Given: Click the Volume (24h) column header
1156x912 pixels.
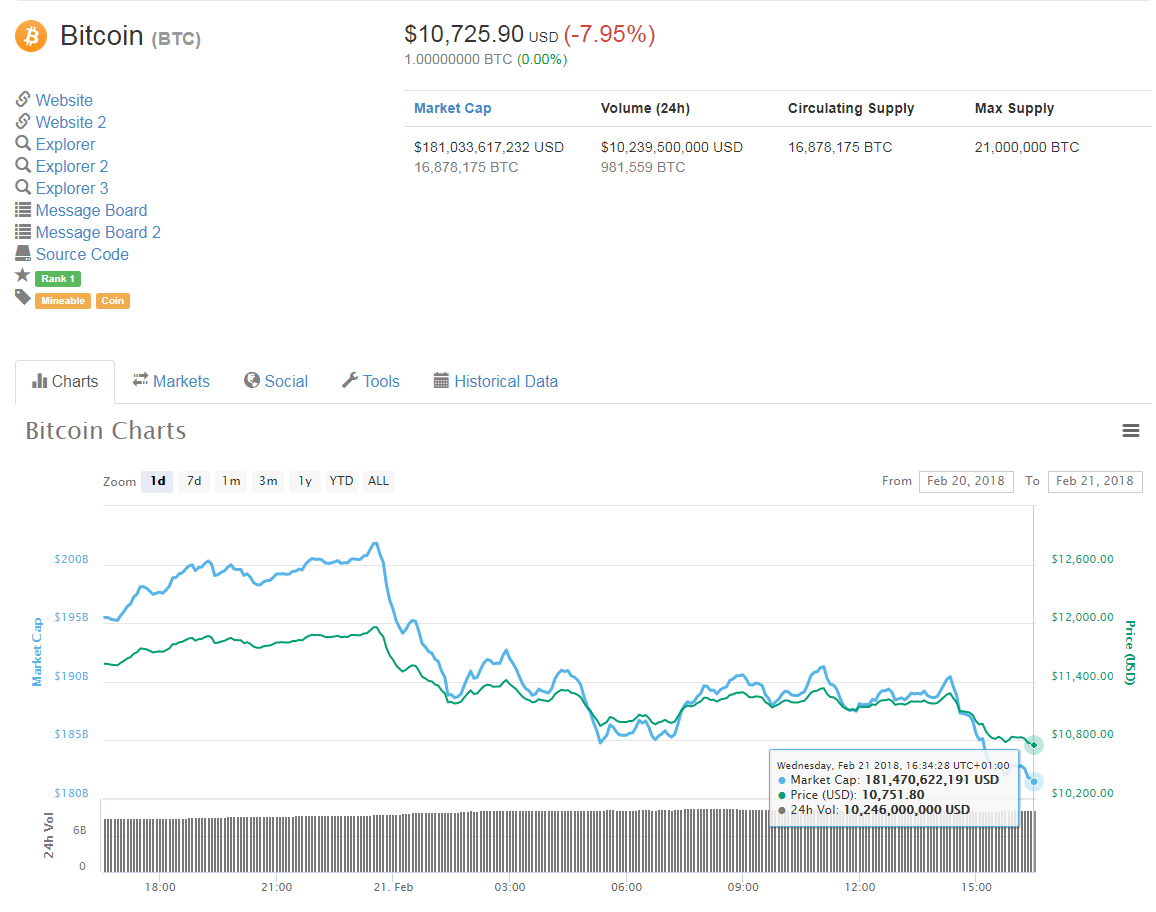Looking at the screenshot, I should click(x=645, y=108).
